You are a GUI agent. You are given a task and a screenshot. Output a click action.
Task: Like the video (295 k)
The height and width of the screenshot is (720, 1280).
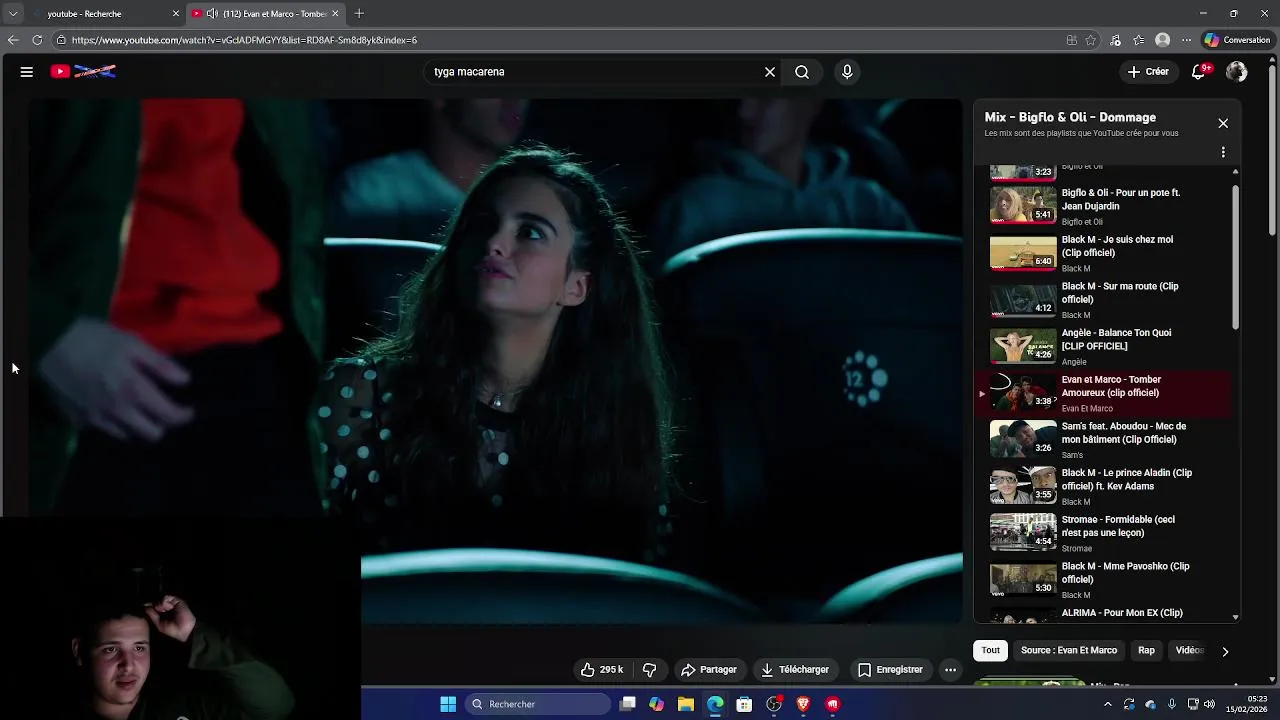point(602,670)
